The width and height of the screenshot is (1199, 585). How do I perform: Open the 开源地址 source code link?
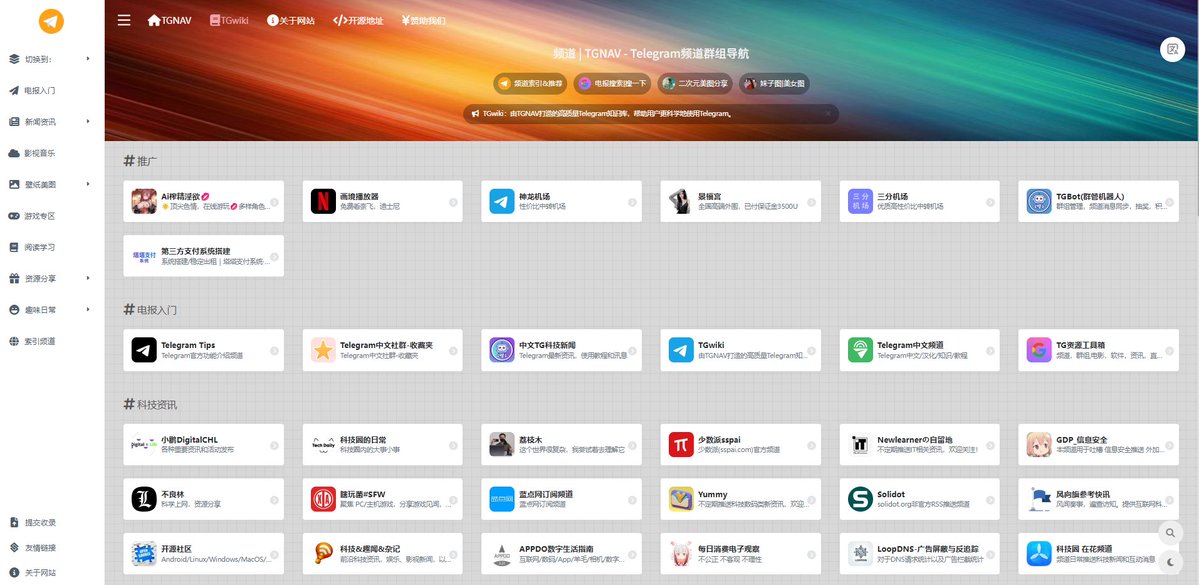point(359,21)
